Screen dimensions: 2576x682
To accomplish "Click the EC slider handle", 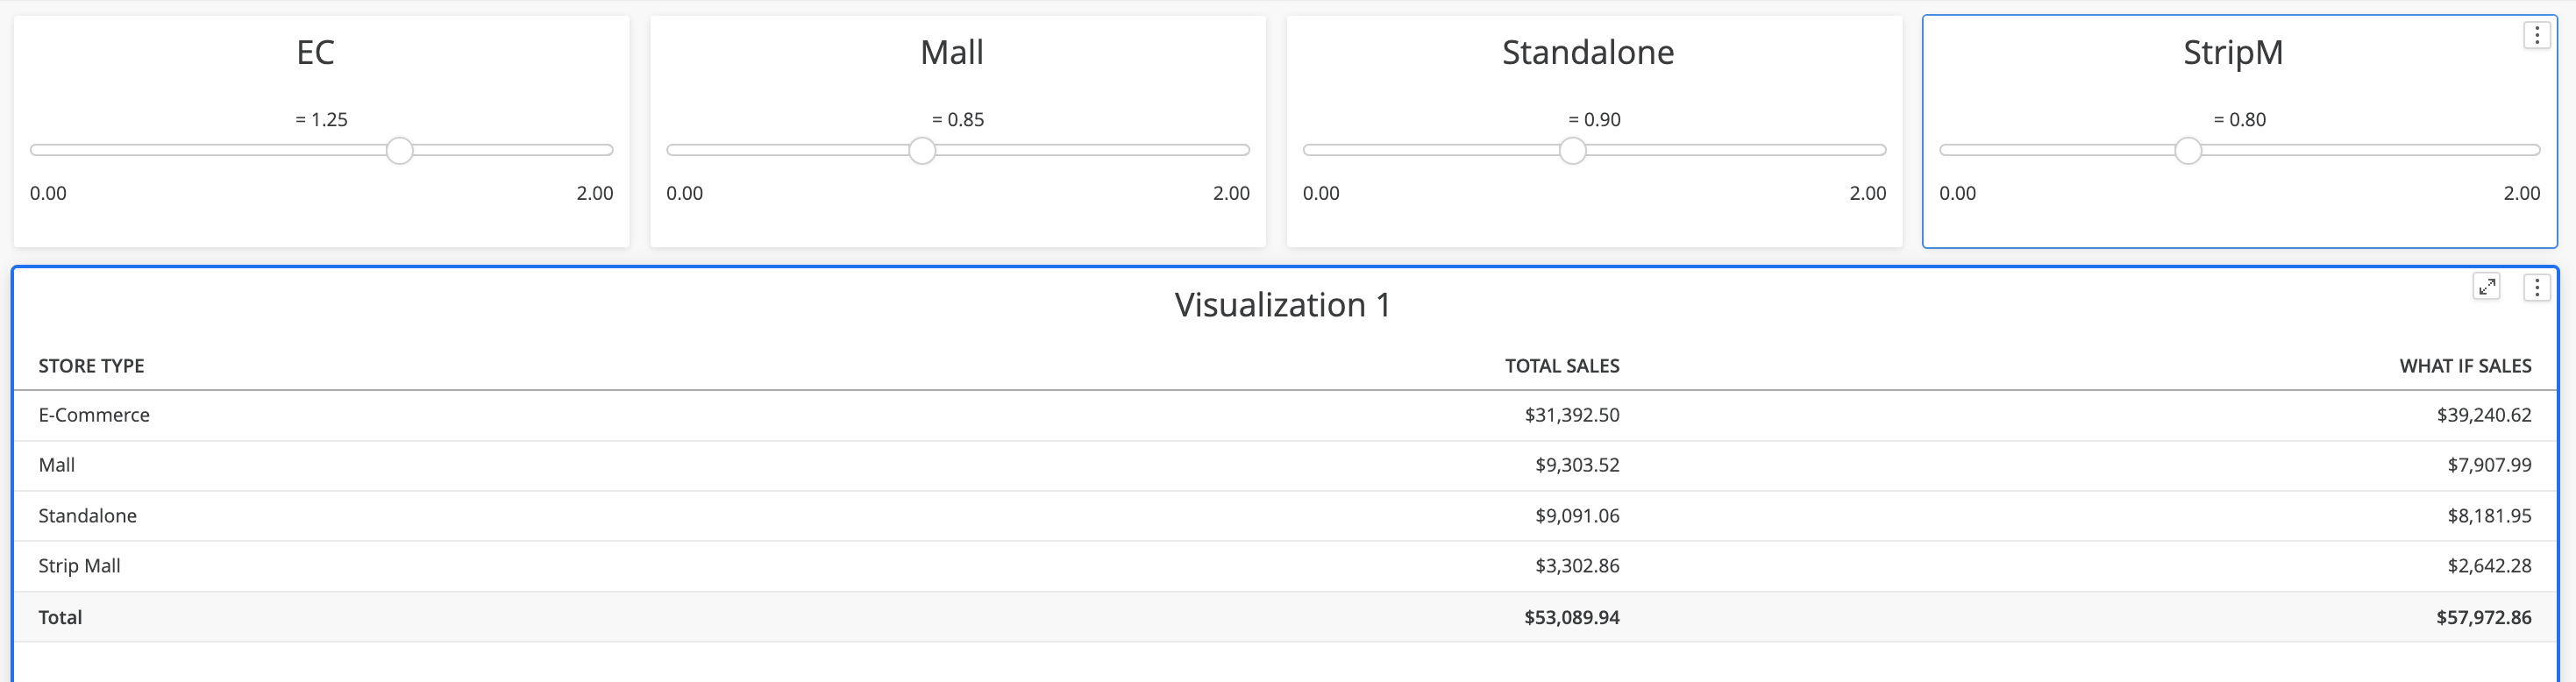I will tap(399, 151).
